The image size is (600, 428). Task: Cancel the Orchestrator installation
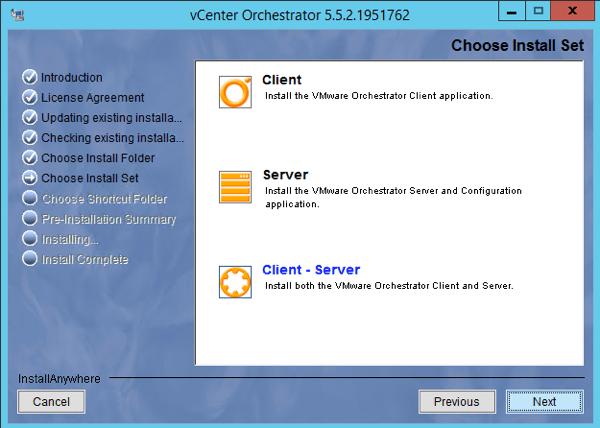pyautogui.click(x=51, y=402)
